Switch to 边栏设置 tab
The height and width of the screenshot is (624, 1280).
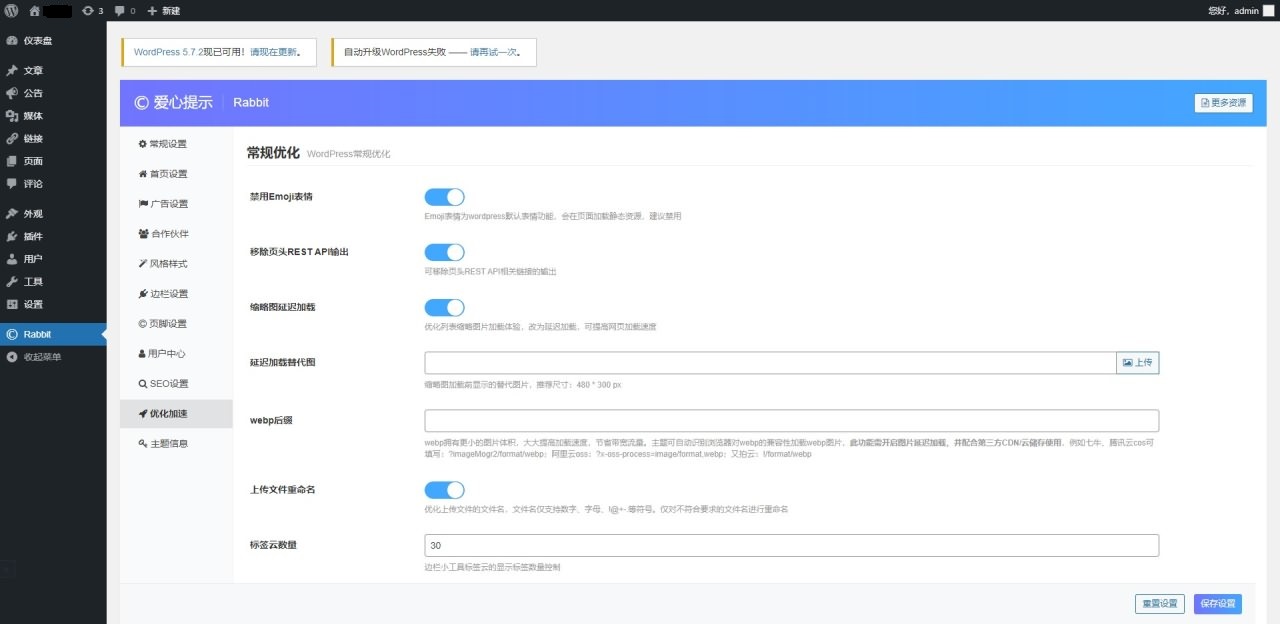point(176,294)
